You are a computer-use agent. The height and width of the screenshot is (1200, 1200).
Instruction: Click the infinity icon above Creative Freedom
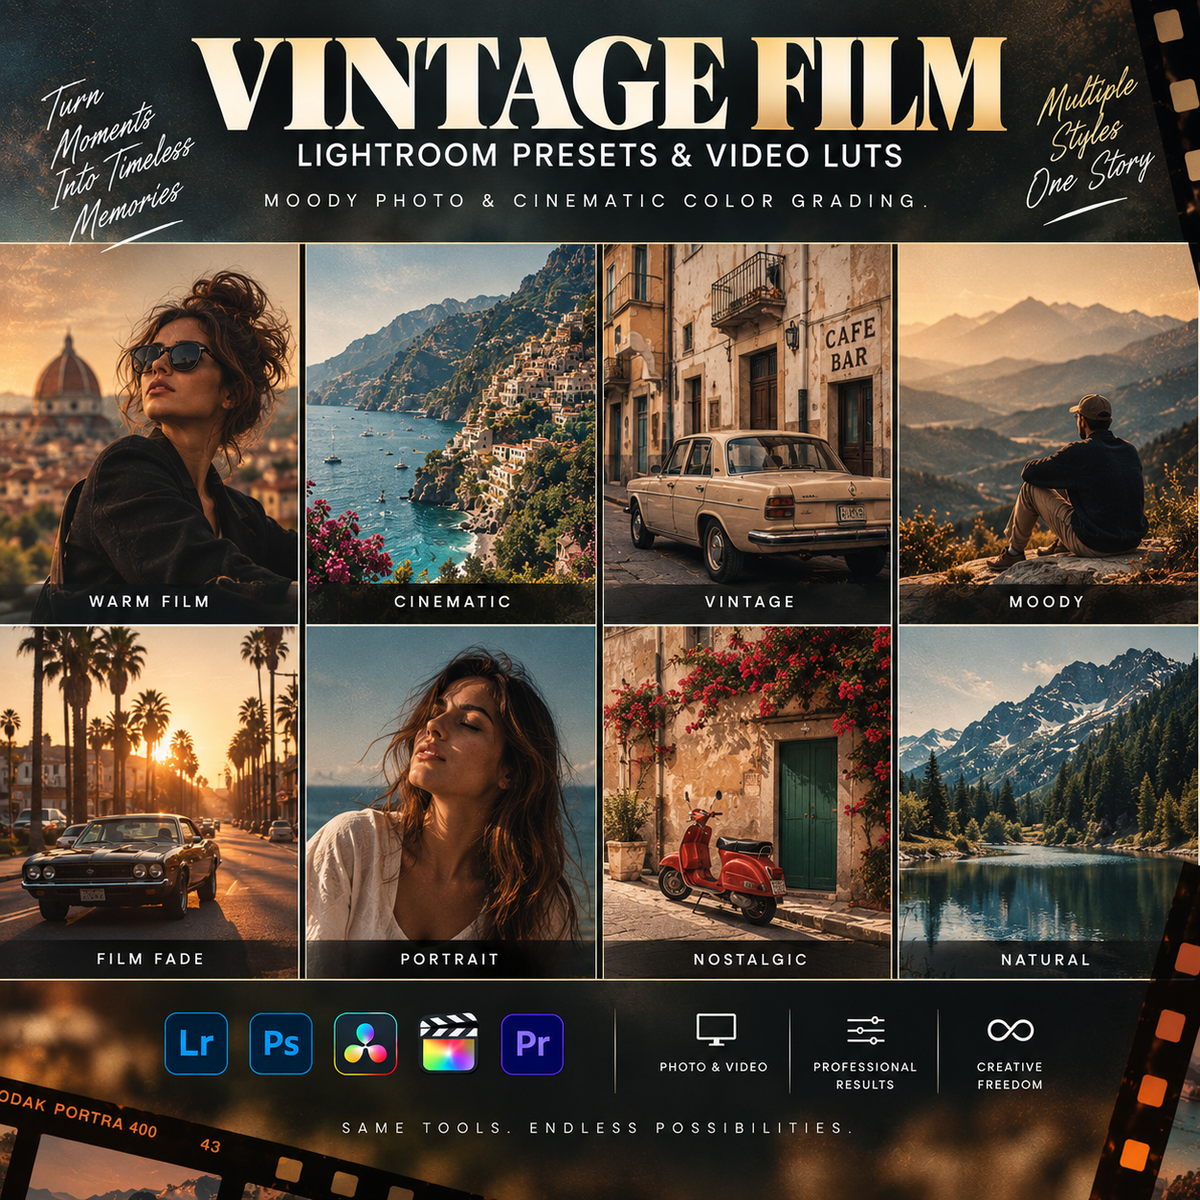click(x=1010, y=1030)
